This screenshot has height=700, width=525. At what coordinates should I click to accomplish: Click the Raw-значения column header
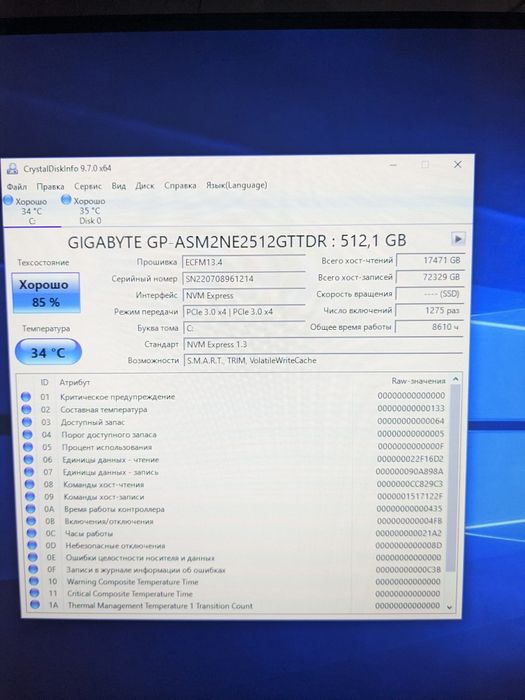[418, 381]
